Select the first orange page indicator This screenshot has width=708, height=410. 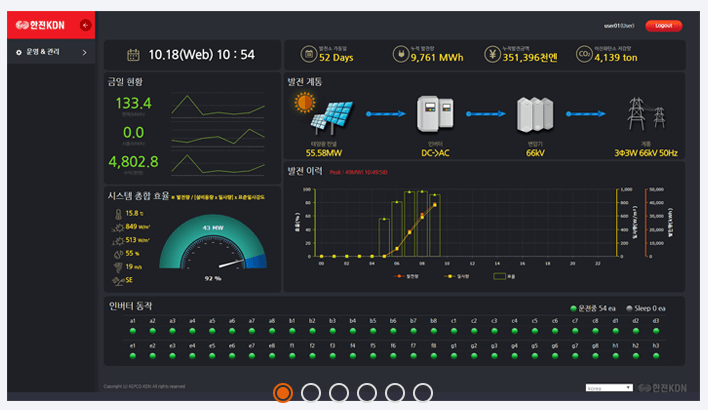[283, 393]
